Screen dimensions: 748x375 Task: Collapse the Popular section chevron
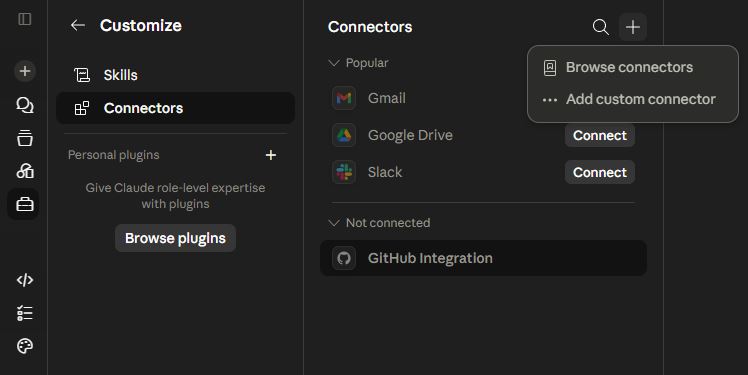334,63
